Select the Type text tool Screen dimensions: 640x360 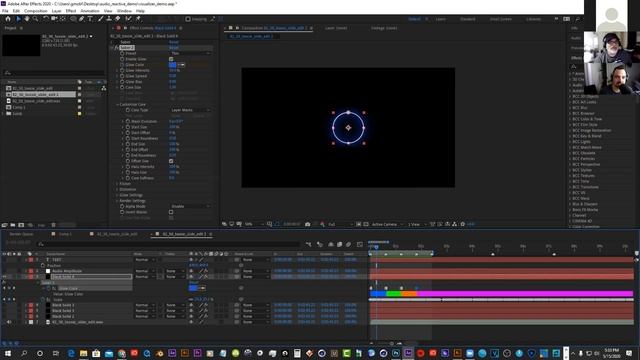click(90, 19)
